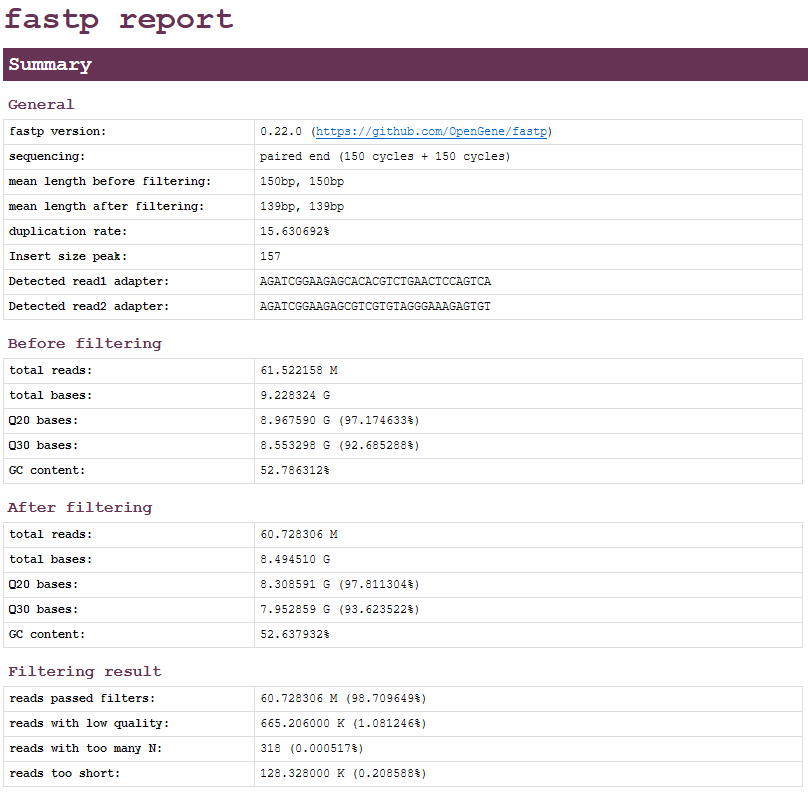
Task: Click the Summary banner bar
Action: [404, 64]
